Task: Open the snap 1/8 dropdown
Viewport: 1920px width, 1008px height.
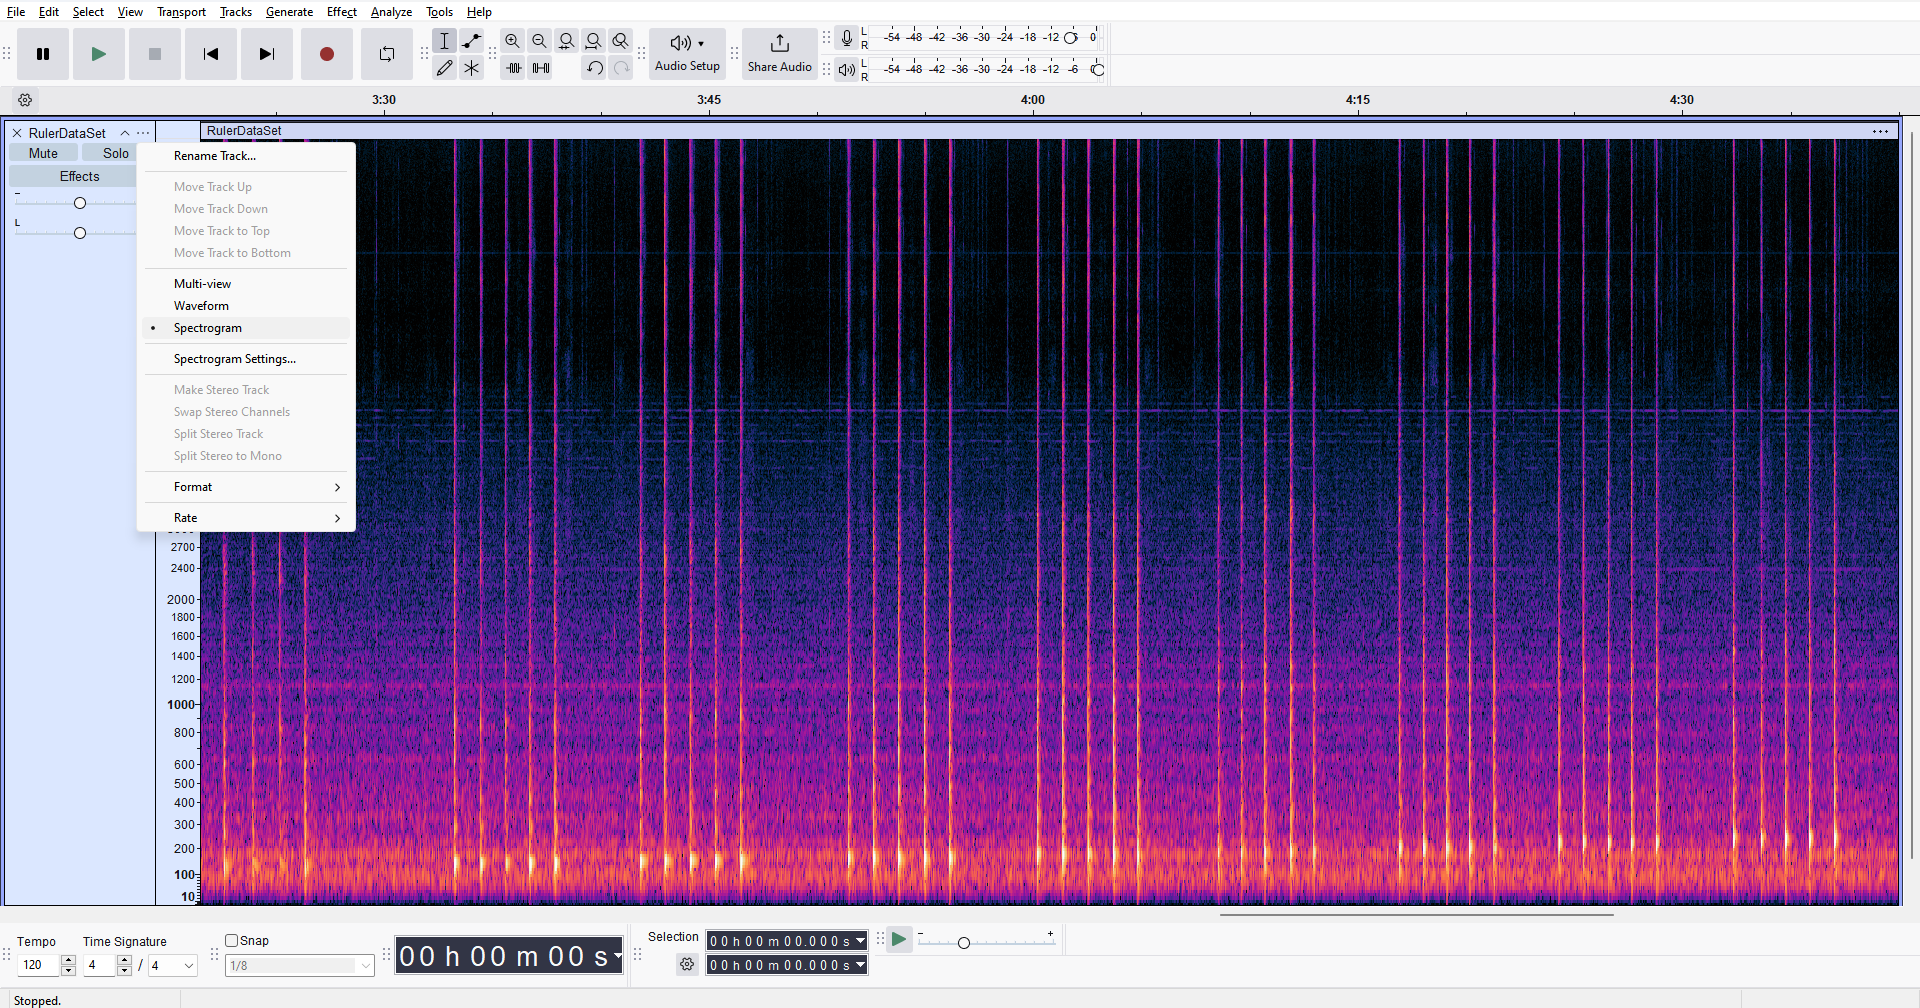Action: 366,965
